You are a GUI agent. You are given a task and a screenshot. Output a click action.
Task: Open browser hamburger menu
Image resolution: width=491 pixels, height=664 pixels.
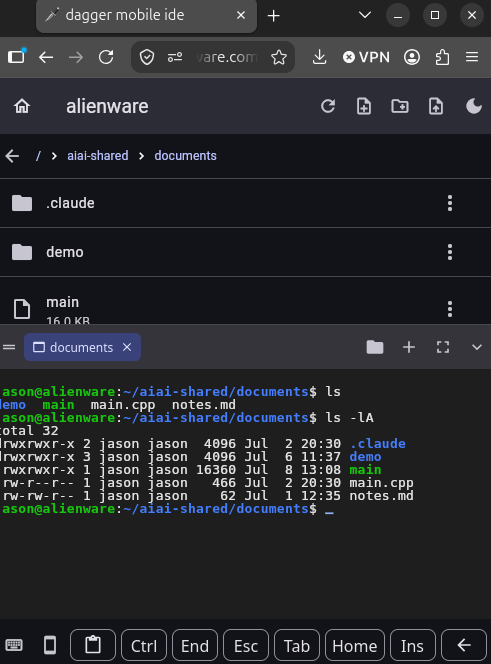pos(472,57)
